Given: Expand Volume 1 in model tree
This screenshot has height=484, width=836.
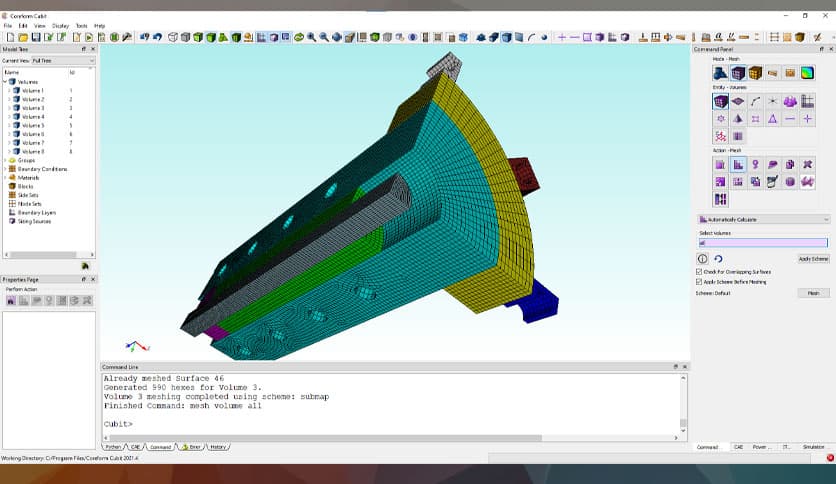Looking at the screenshot, I should (9, 91).
